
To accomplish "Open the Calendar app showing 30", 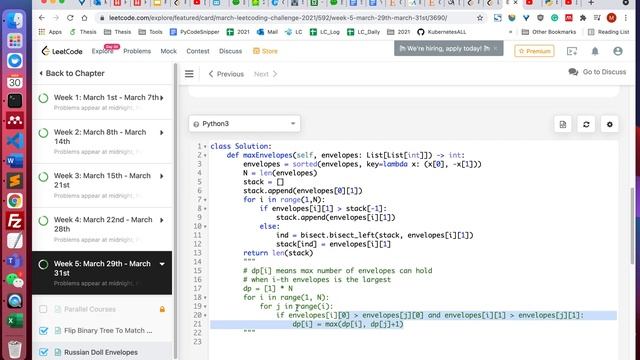I will coord(15,81).
